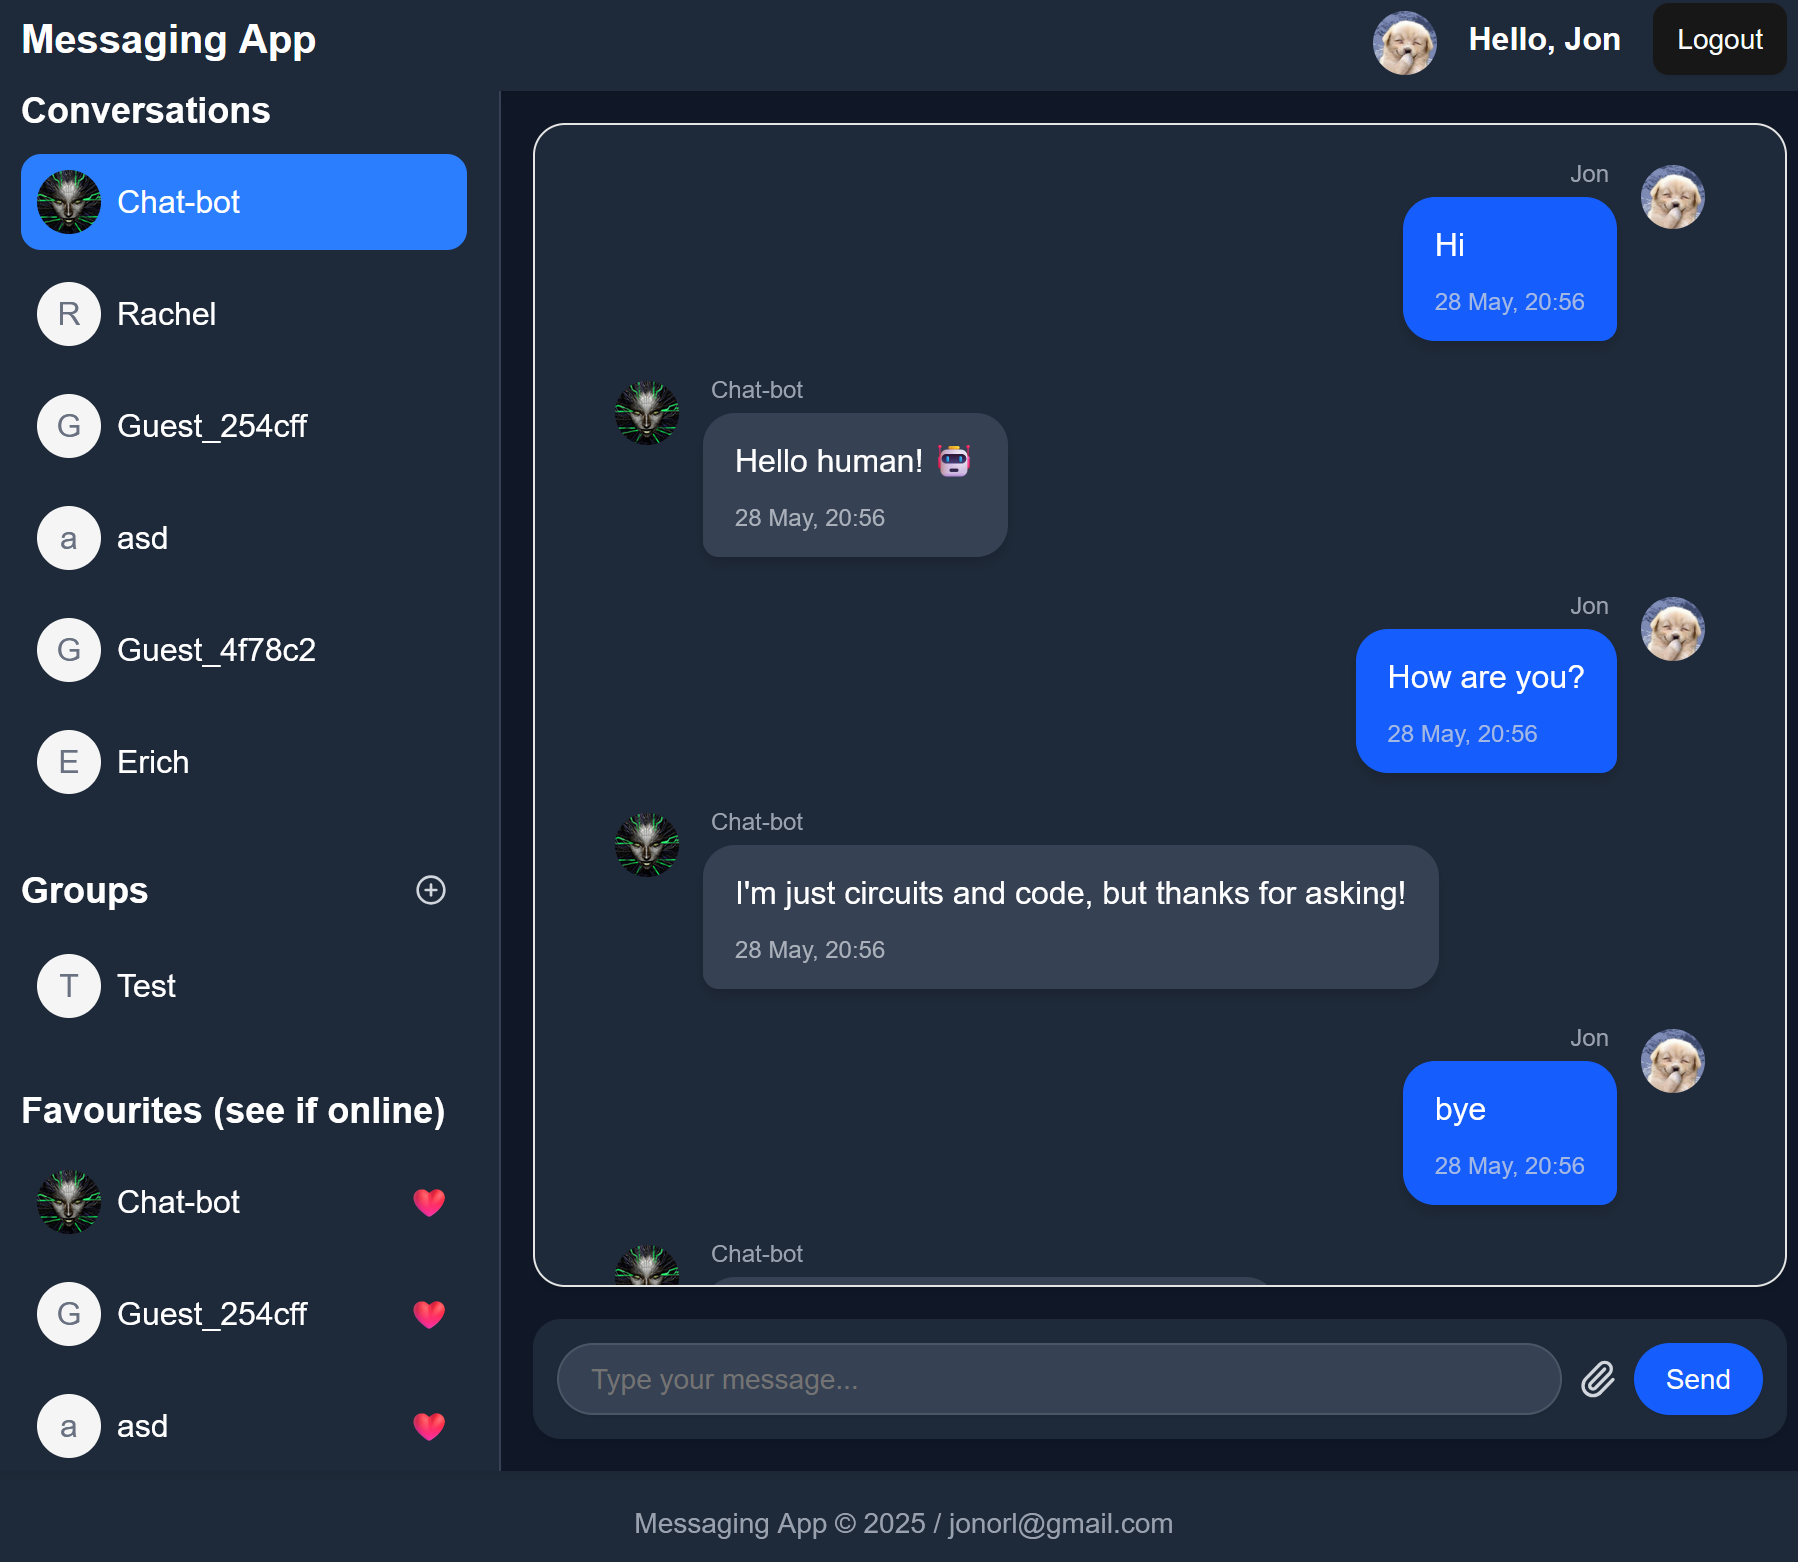Click Chat-bot avatar in Favourites list

[69, 1202]
